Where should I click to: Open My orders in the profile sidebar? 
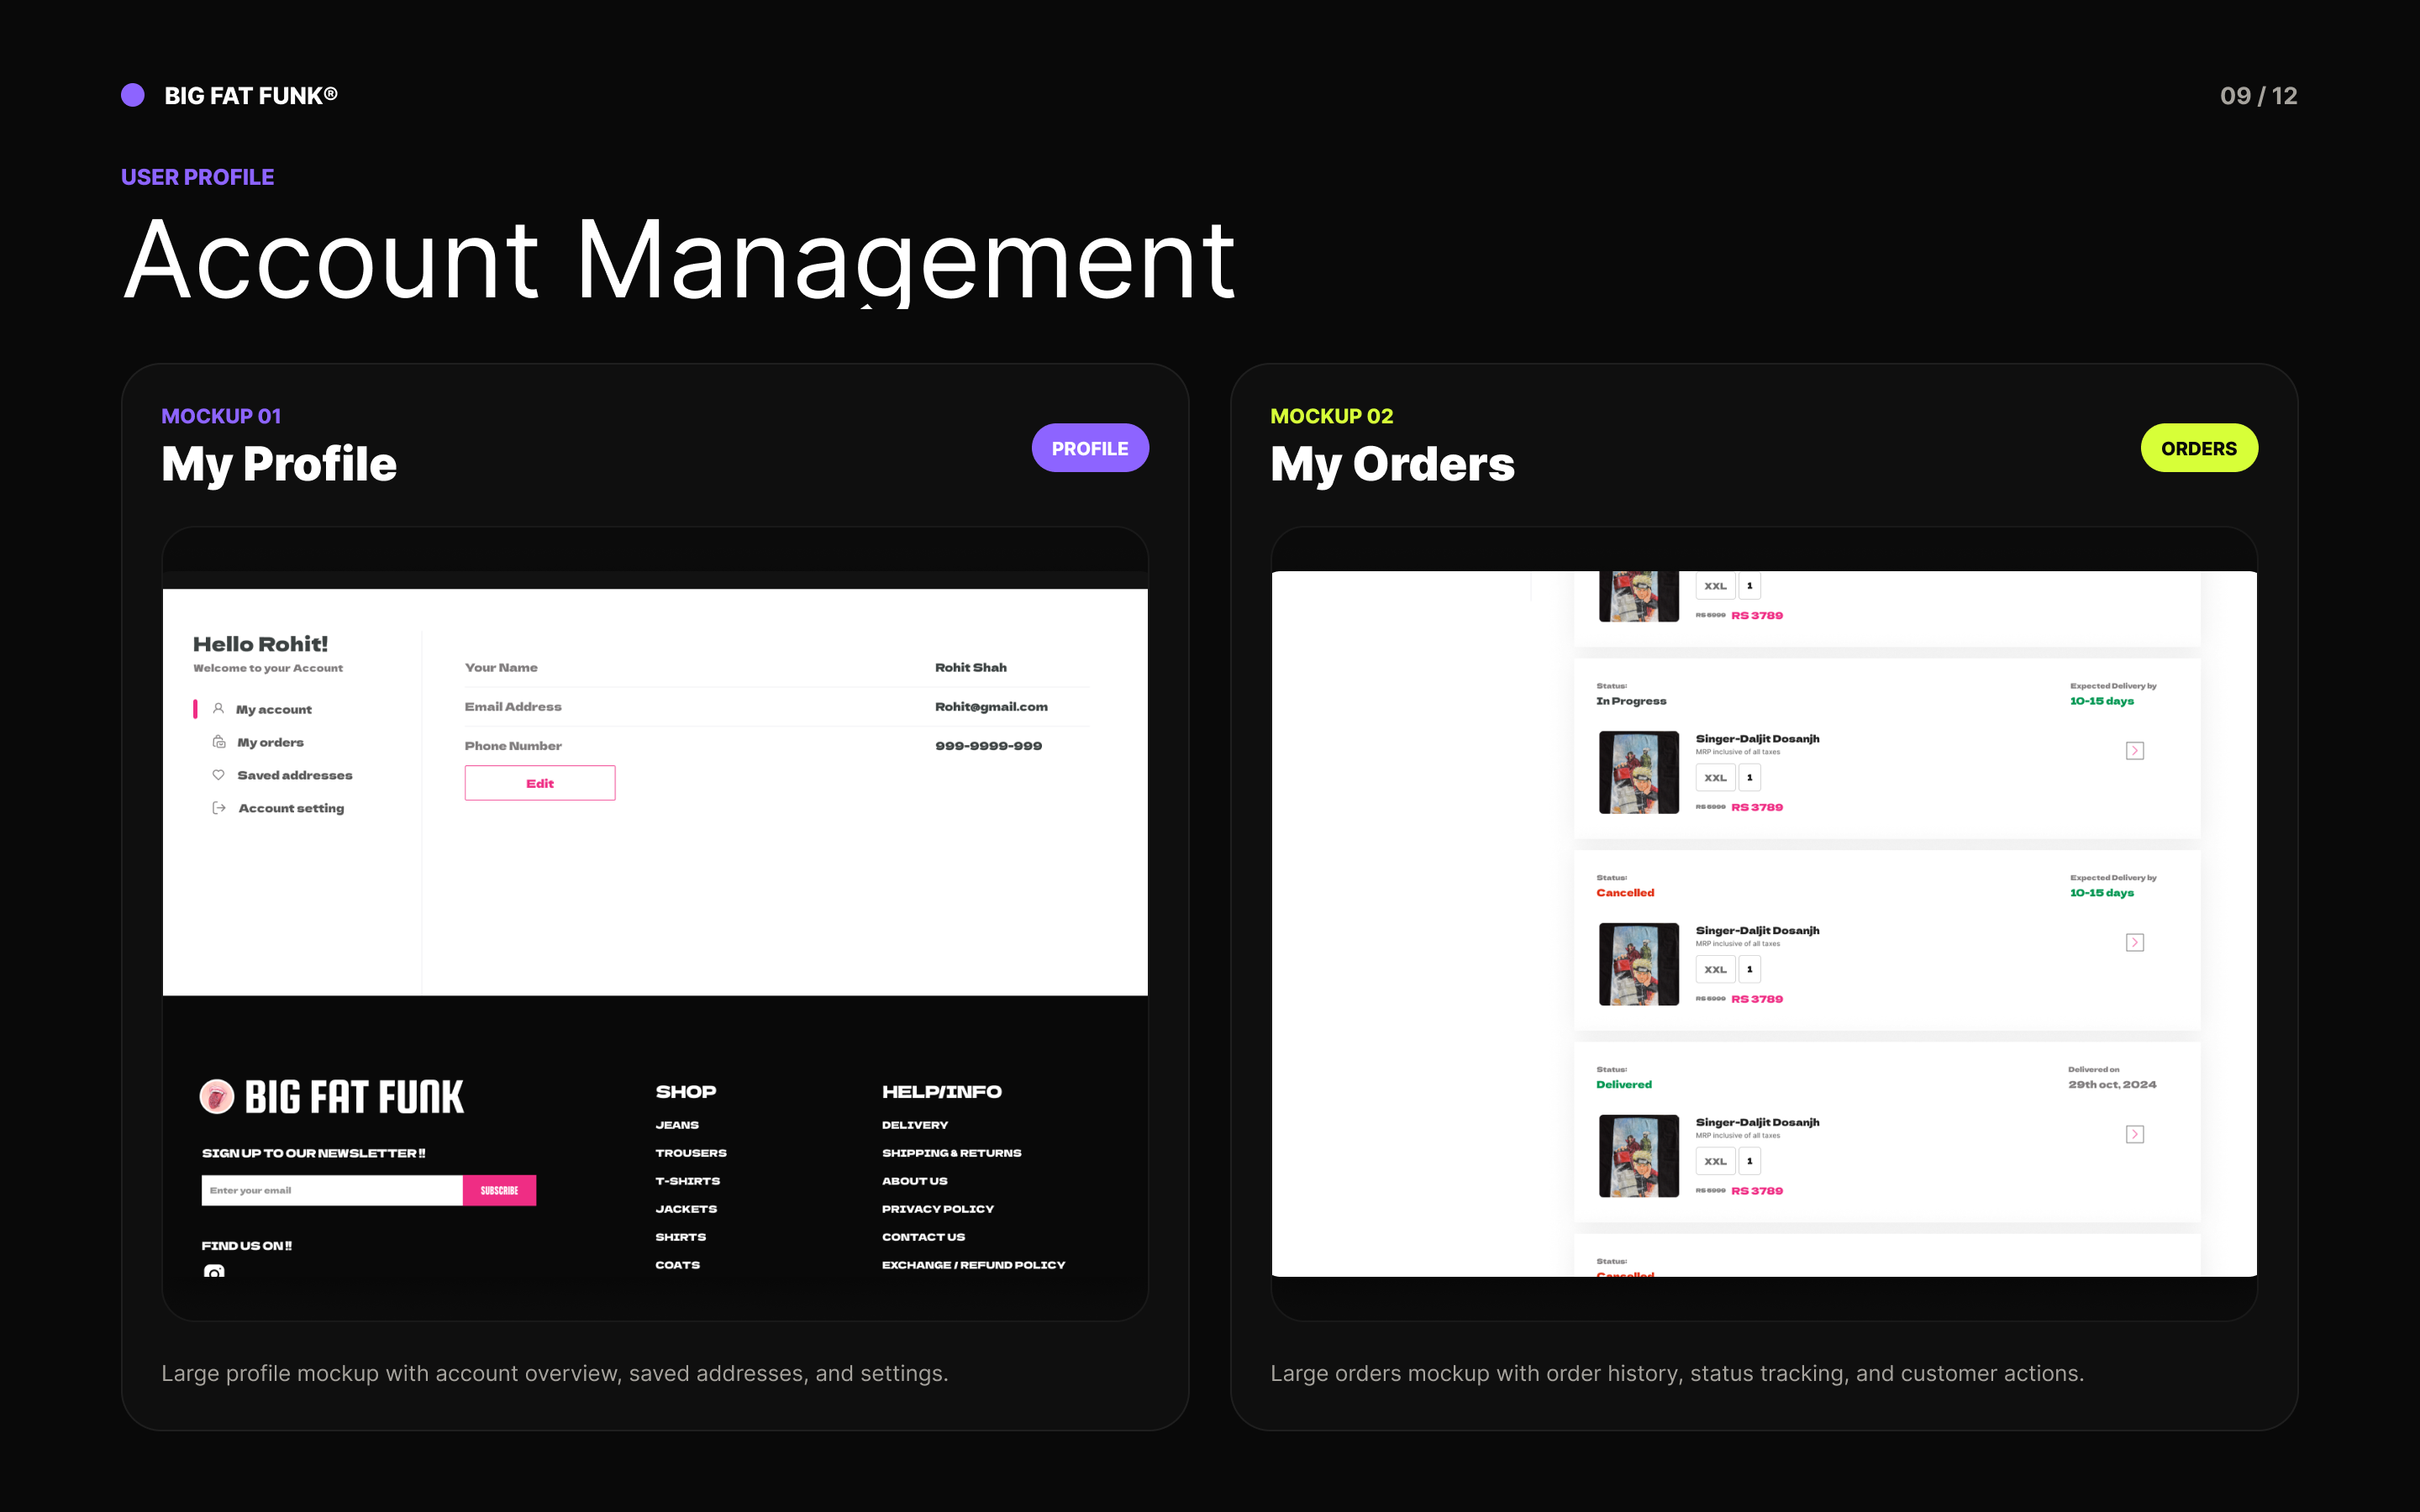click(x=270, y=742)
